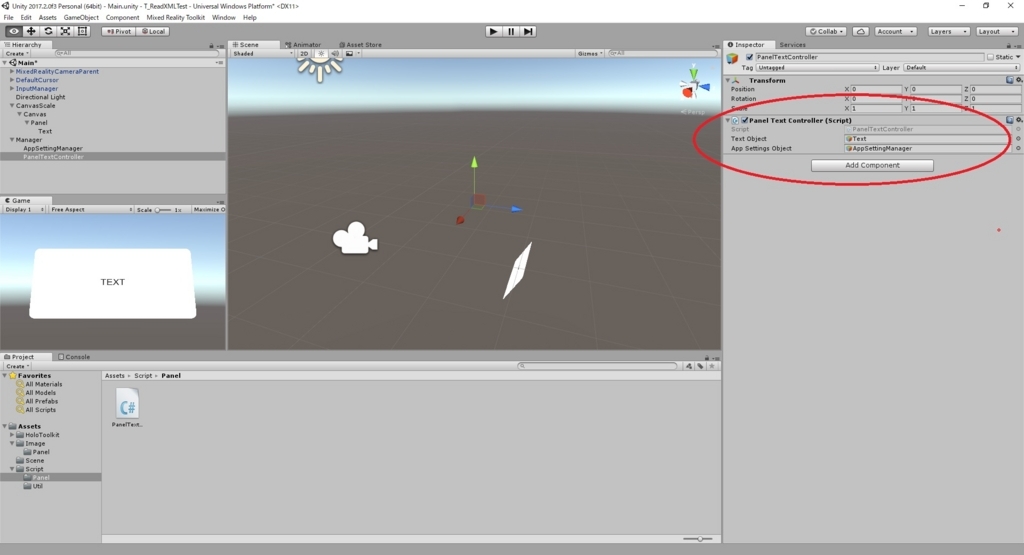Open the Layers dropdown
This screenshot has width=1024, height=555.
coord(948,31)
